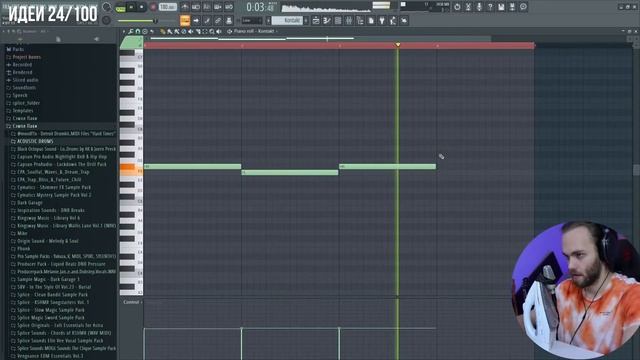Expand the Speech folder
The width and height of the screenshot is (640, 360).
pyautogui.click(x=17, y=95)
